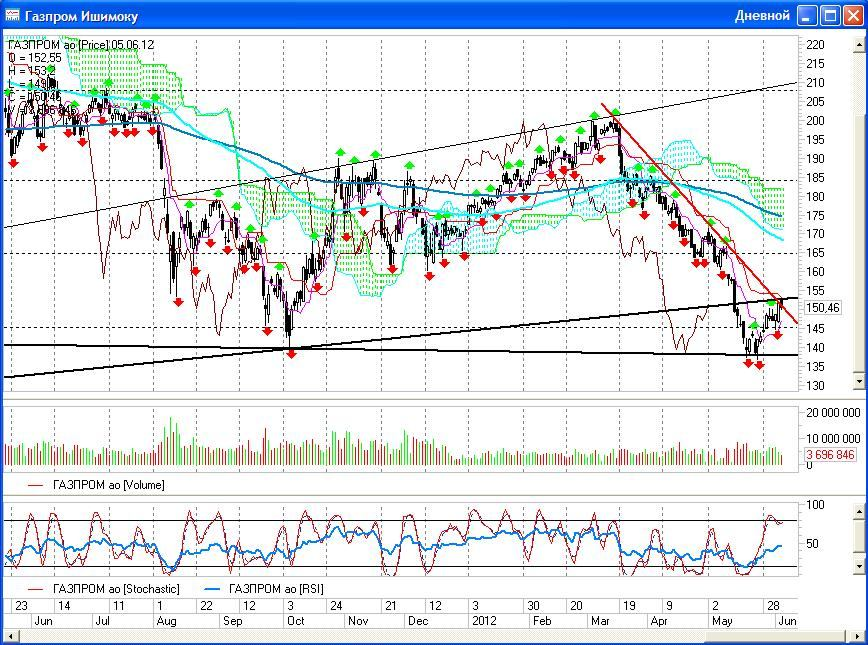This screenshot has width=868, height=645.
Task: Select the 'ГАЗПРОМ ао [Volume]' legend label
Action: [108, 486]
